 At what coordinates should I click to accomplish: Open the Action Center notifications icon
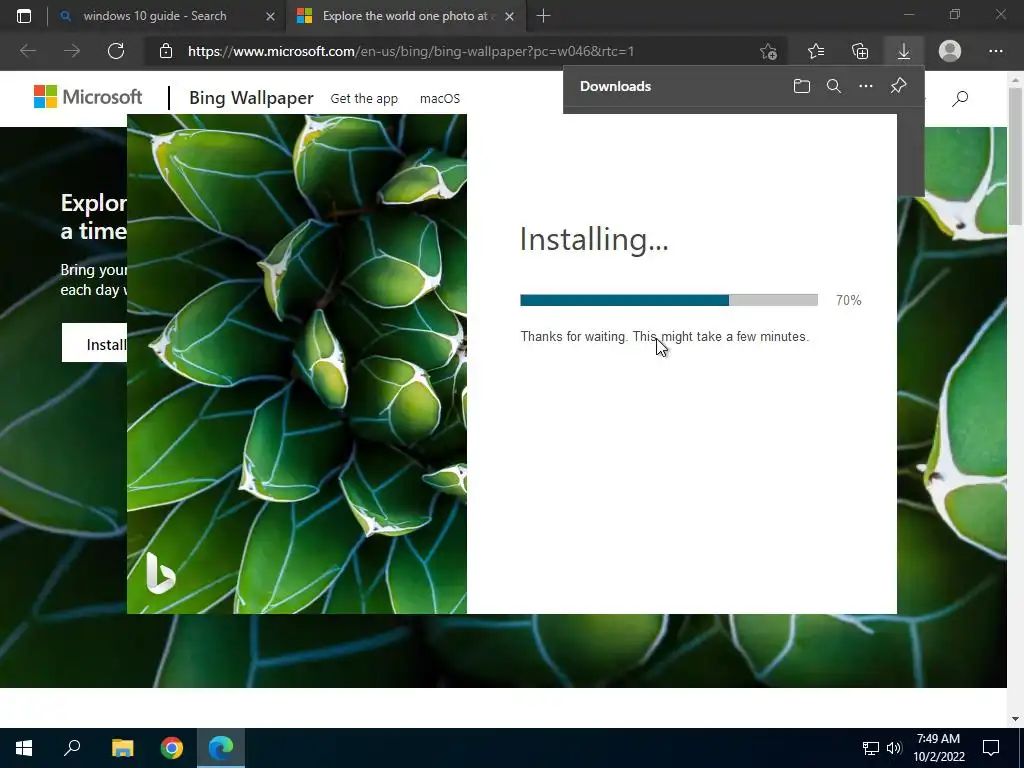click(x=991, y=748)
